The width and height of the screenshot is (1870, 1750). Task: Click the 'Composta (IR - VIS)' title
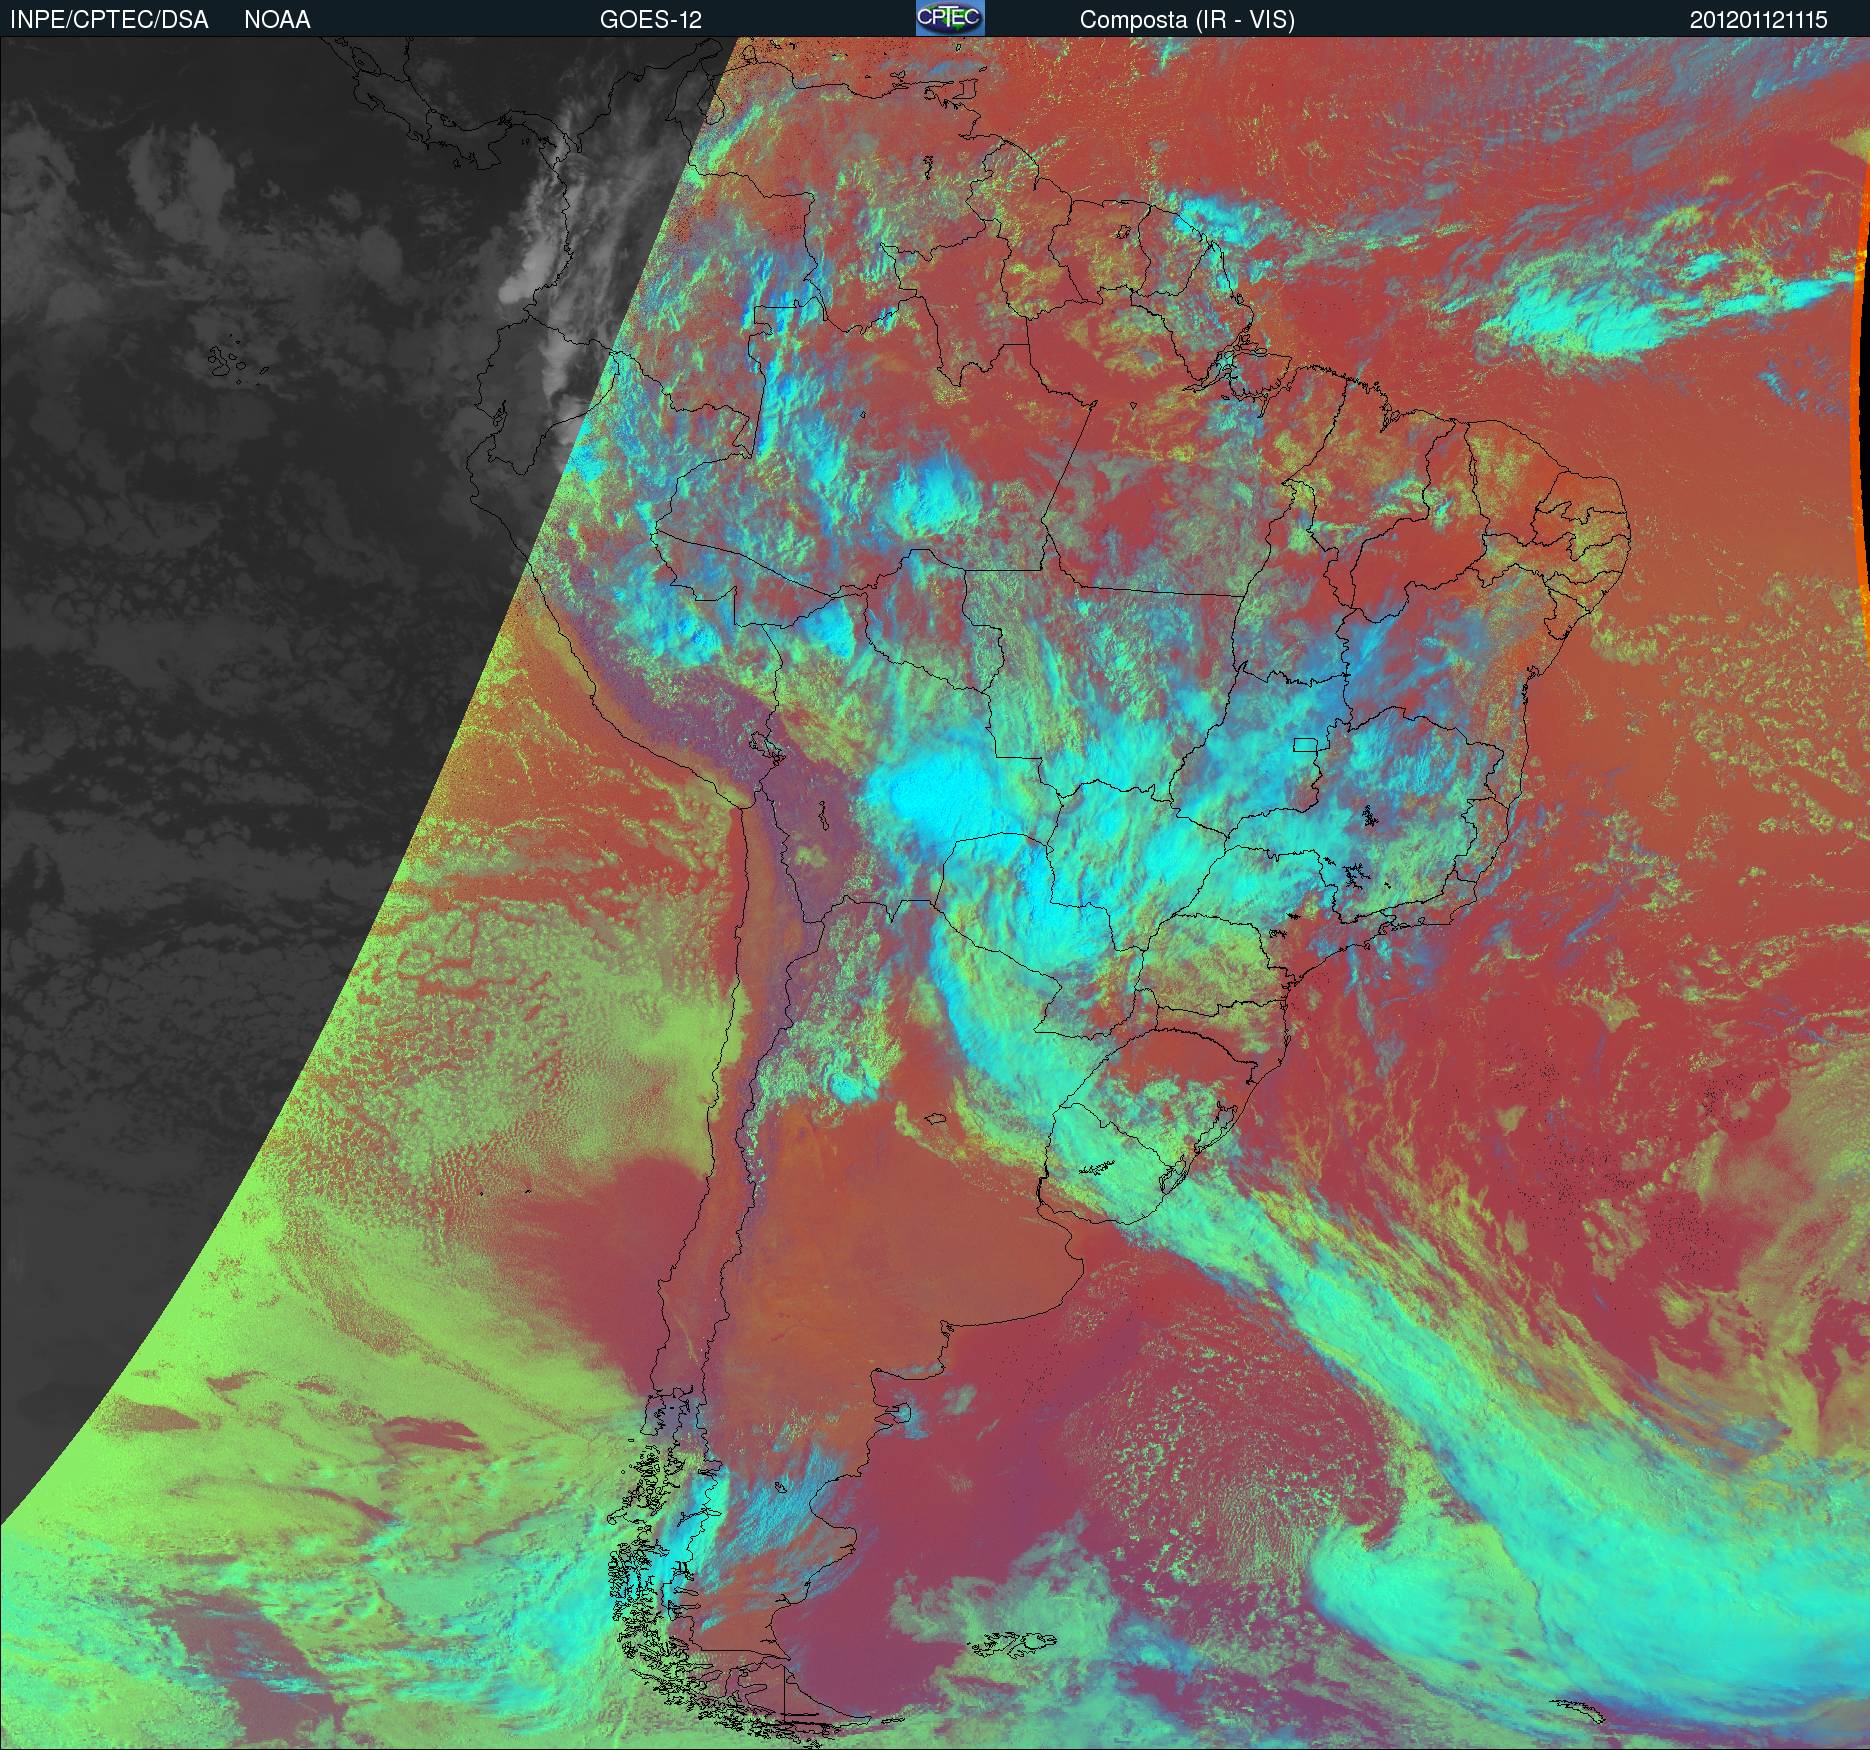click(x=1187, y=20)
